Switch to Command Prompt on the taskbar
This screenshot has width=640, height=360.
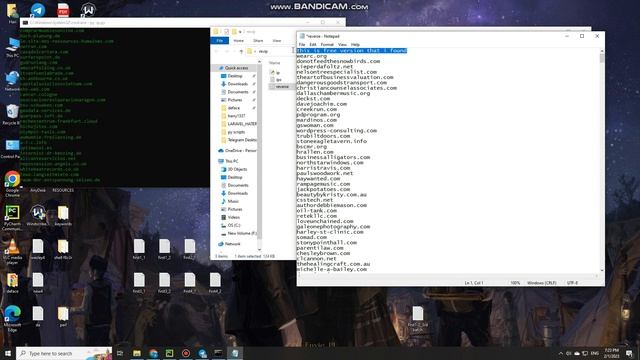[218, 353]
